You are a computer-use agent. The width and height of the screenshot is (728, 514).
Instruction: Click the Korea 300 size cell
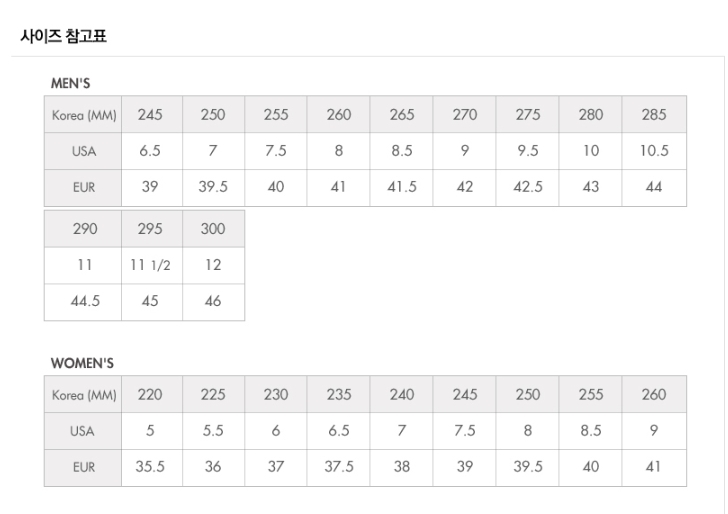coord(213,229)
